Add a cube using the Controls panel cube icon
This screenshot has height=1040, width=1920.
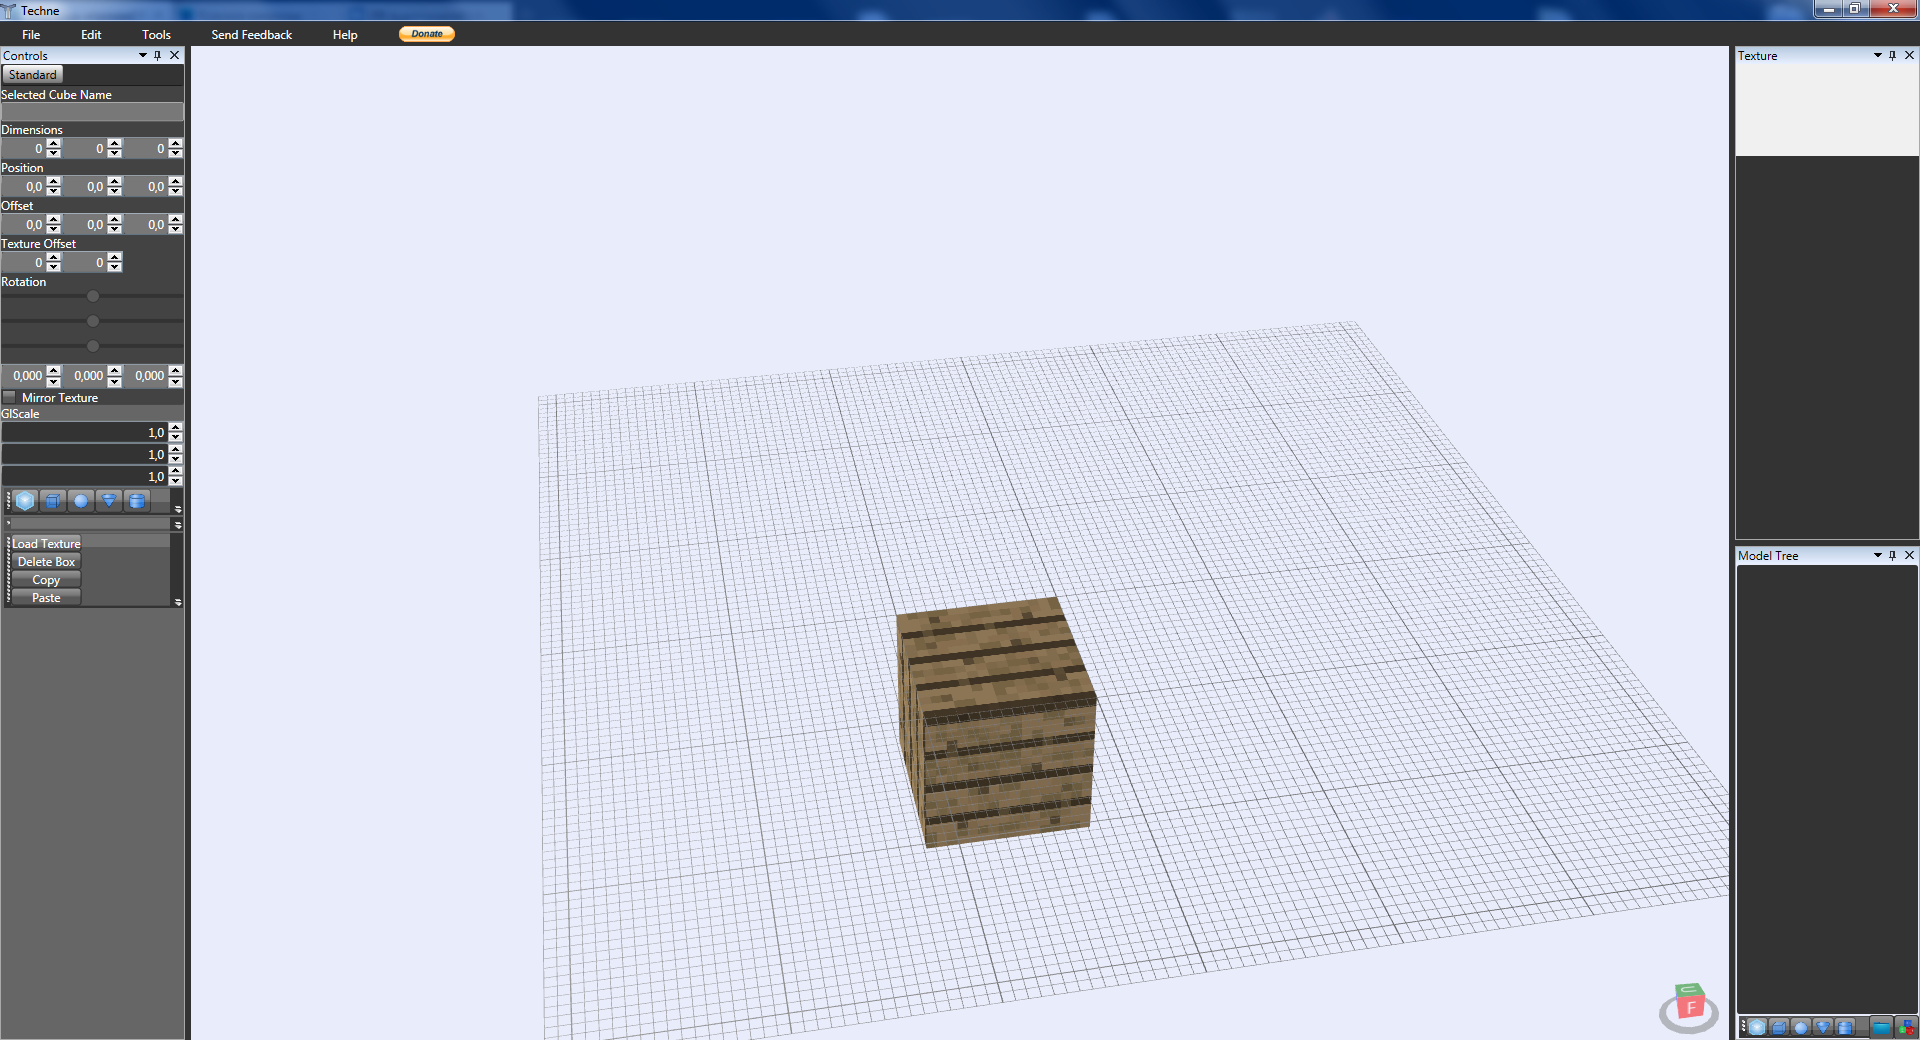click(53, 501)
